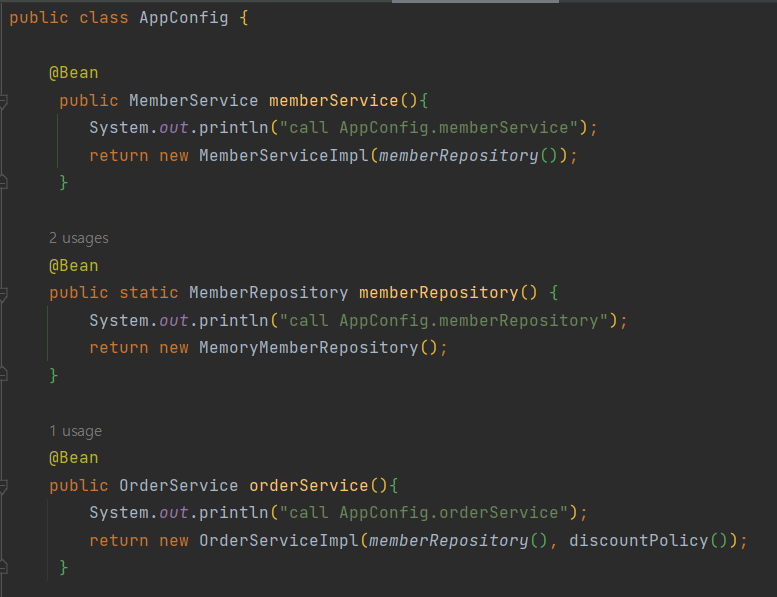Click the OrderService return type
The height and width of the screenshot is (597, 777).
click(178, 486)
